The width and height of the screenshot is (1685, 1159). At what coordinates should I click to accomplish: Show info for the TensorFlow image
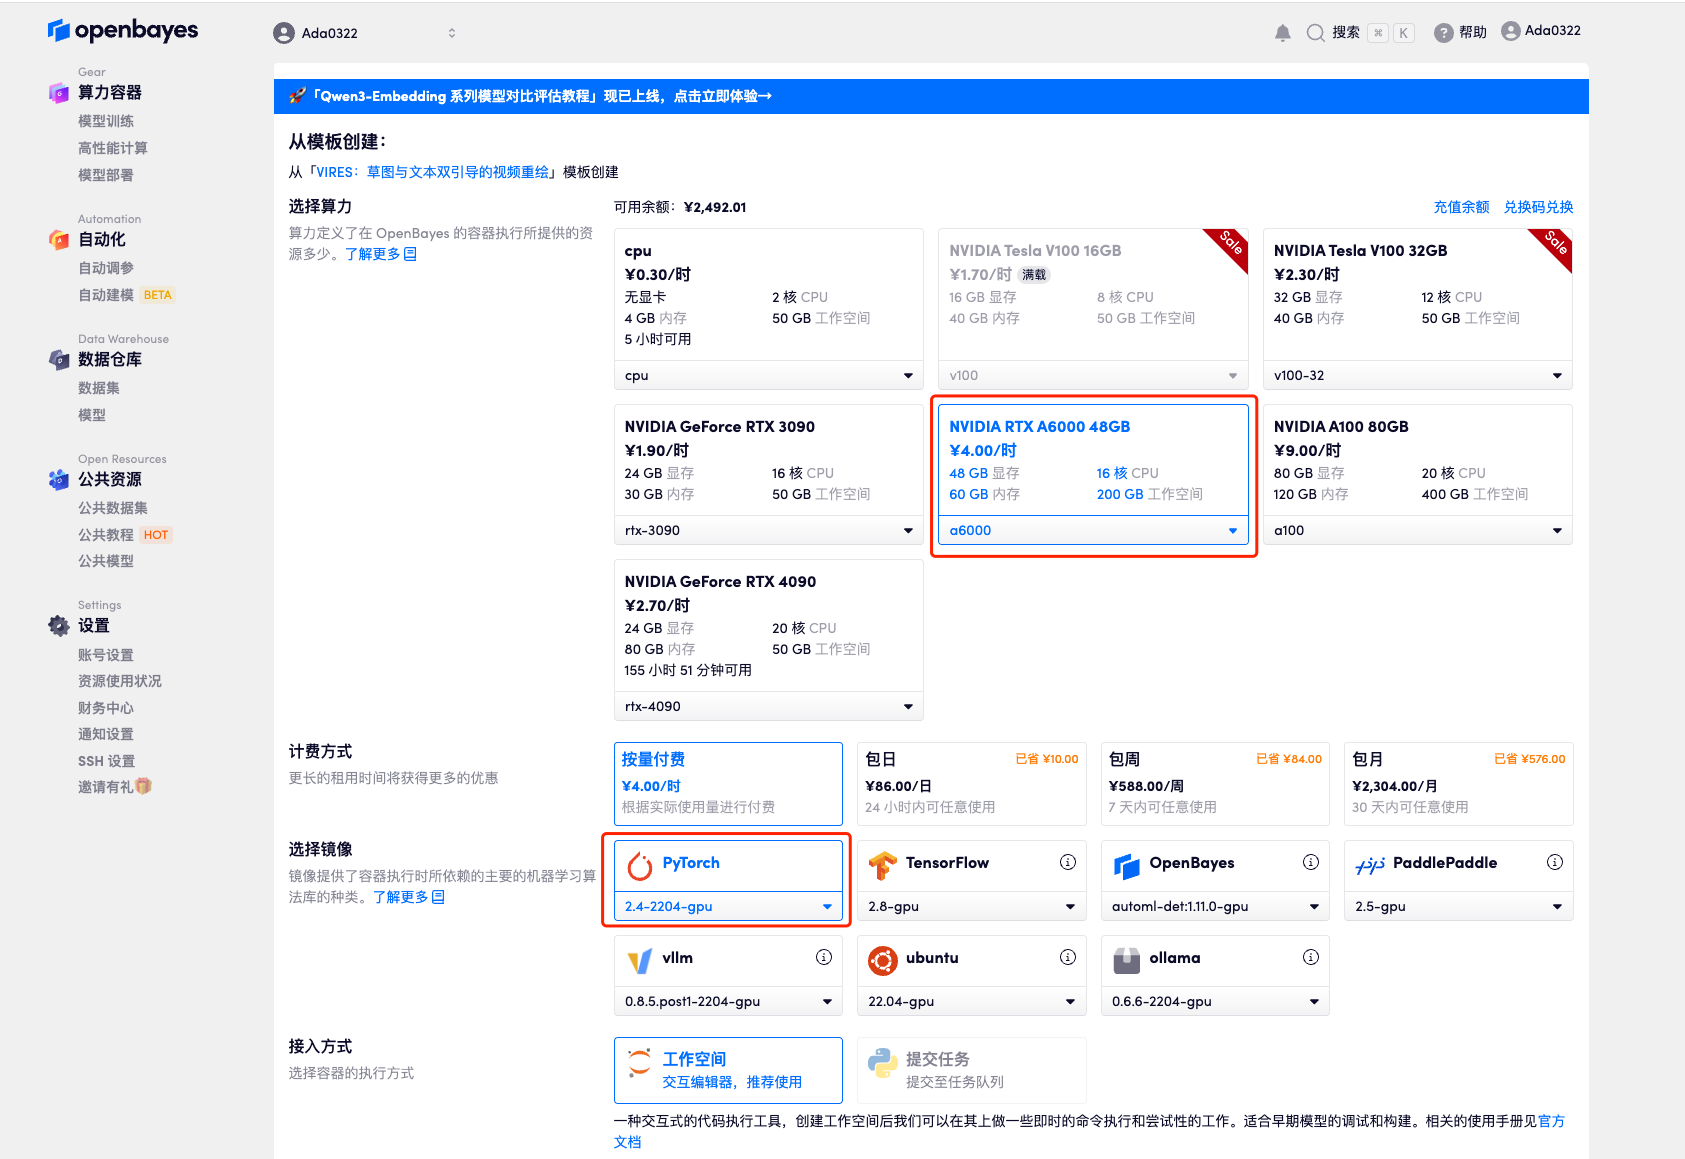(1067, 862)
